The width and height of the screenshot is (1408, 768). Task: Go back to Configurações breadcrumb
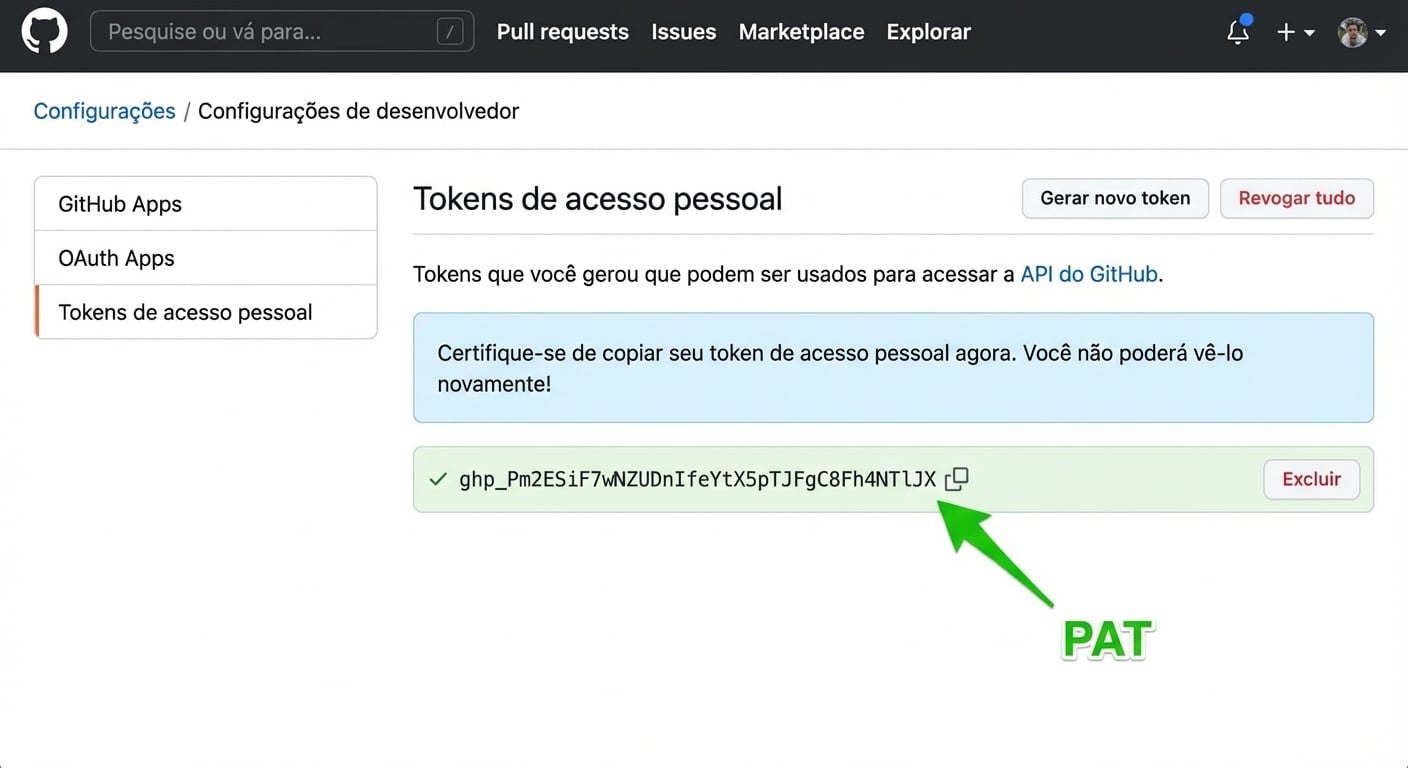[105, 111]
